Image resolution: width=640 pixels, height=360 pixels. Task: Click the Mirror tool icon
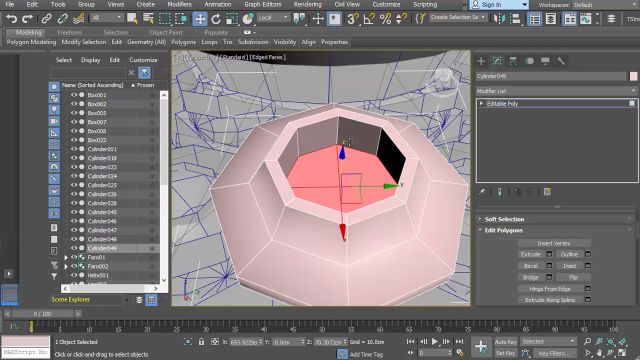(499, 19)
